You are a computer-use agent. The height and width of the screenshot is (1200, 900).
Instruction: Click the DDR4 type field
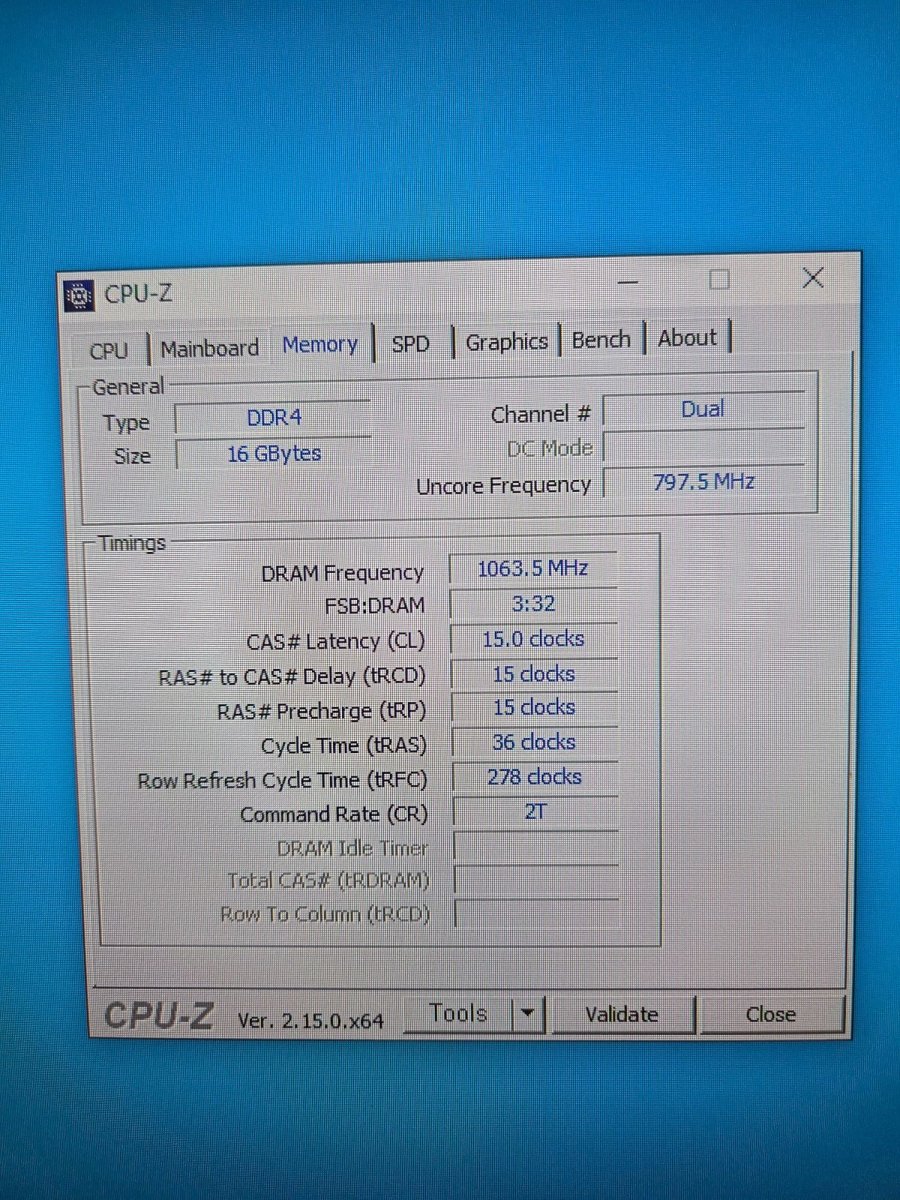(x=273, y=419)
